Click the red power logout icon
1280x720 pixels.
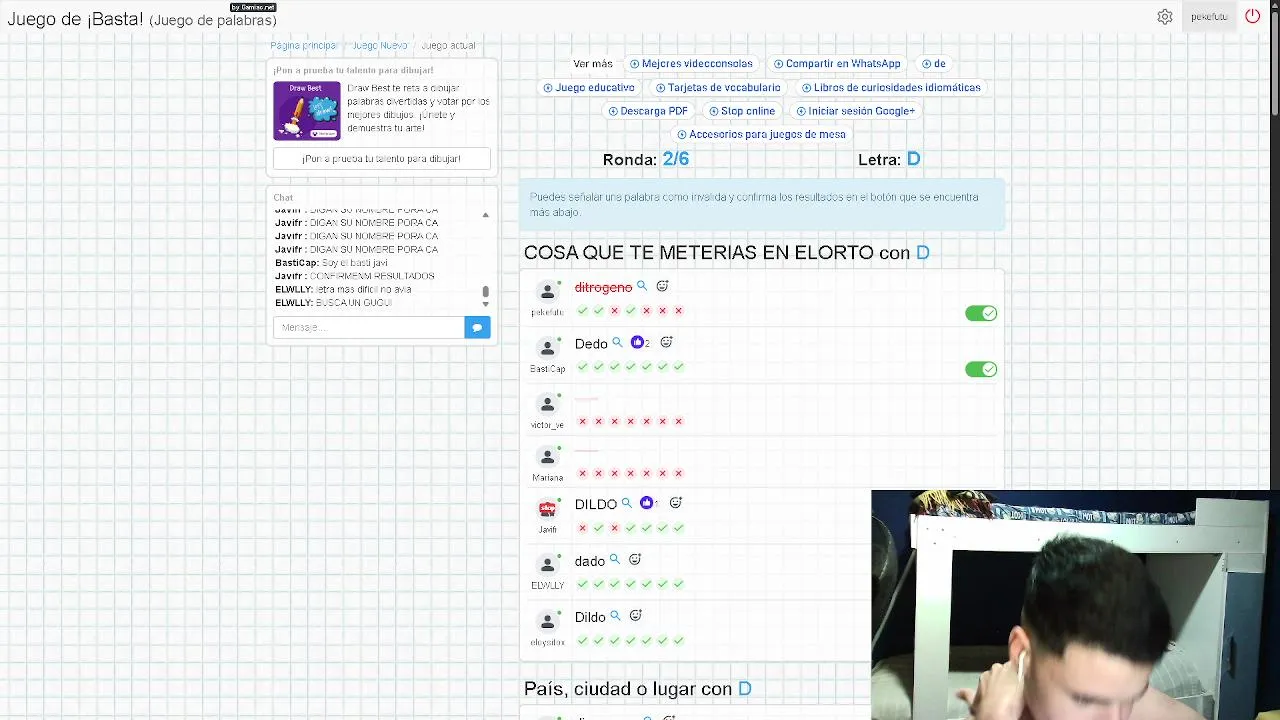[1252, 17]
